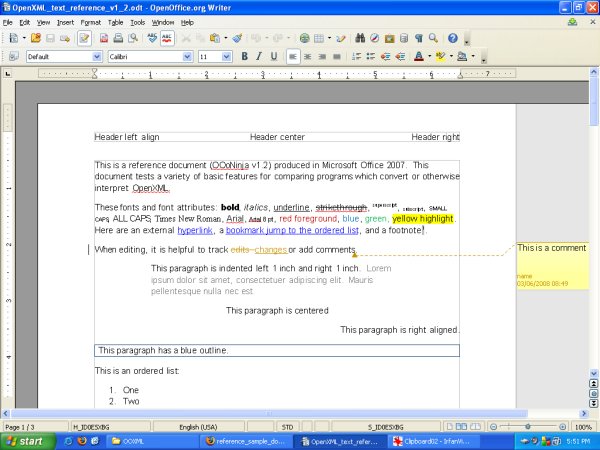Click the font color swatch button

point(421,57)
